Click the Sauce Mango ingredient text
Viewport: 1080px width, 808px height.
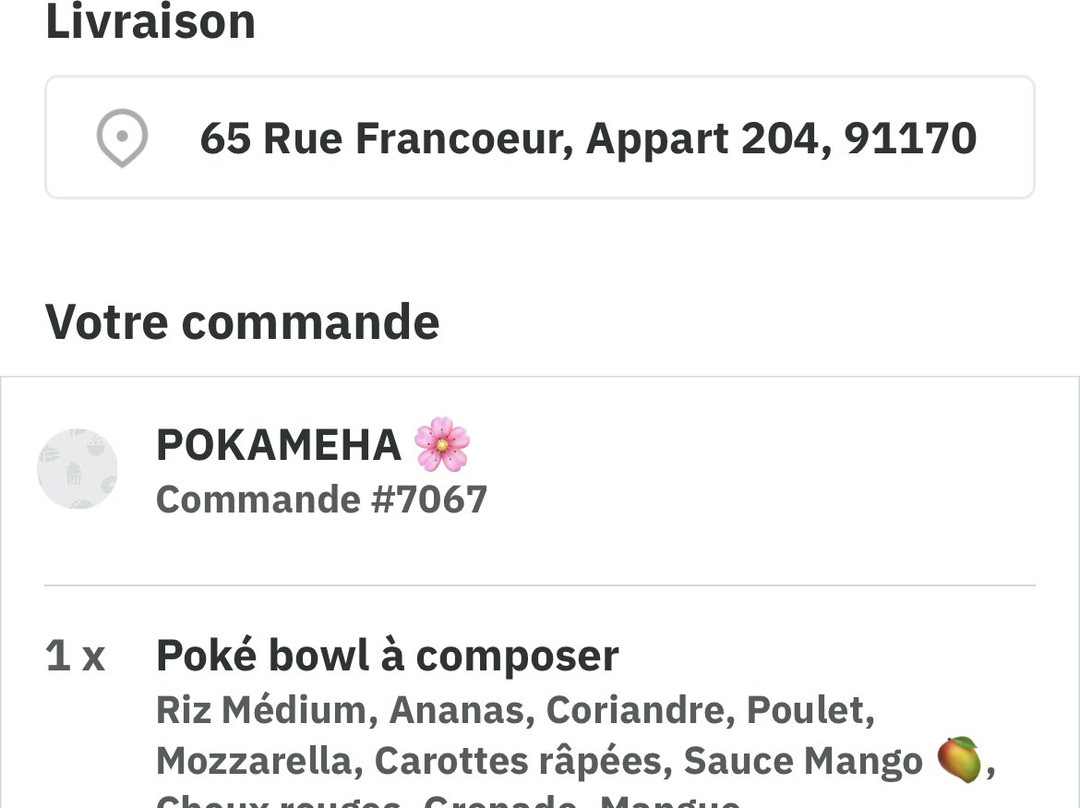click(803, 761)
